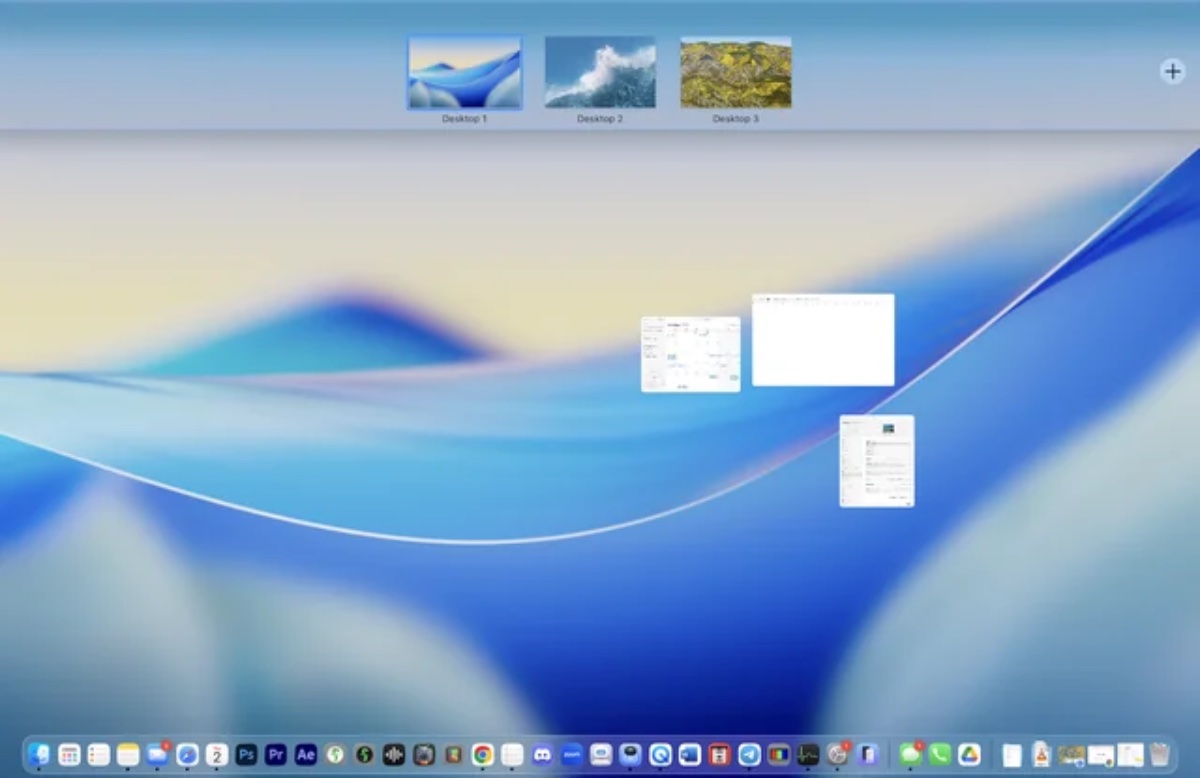The width and height of the screenshot is (1200, 778).
Task: Open Zoom from the dock
Action: (x=572, y=754)
